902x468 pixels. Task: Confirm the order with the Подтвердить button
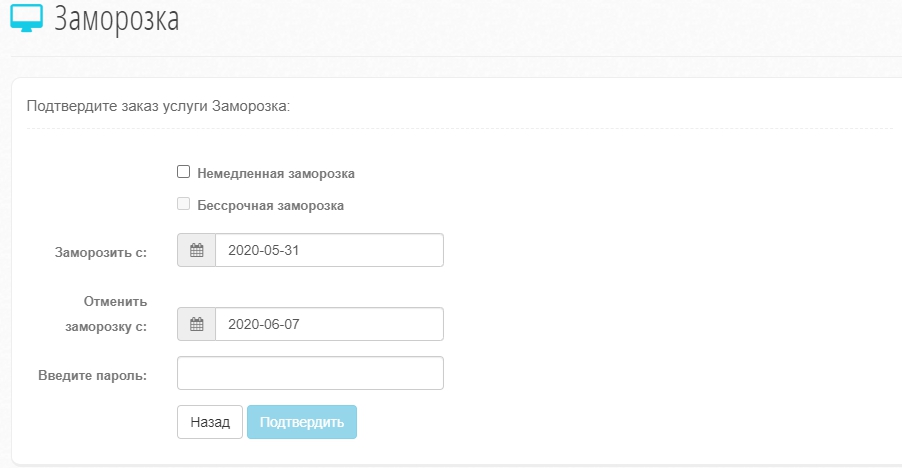302,422
